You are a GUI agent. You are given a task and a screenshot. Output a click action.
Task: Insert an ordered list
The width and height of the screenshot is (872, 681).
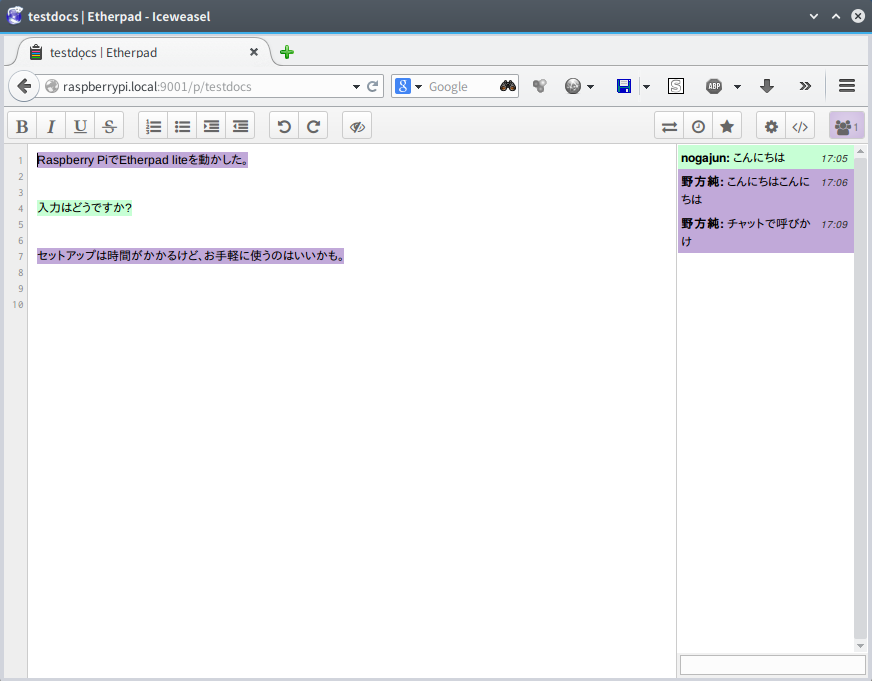pyautogui.click(x=153, y=126)
